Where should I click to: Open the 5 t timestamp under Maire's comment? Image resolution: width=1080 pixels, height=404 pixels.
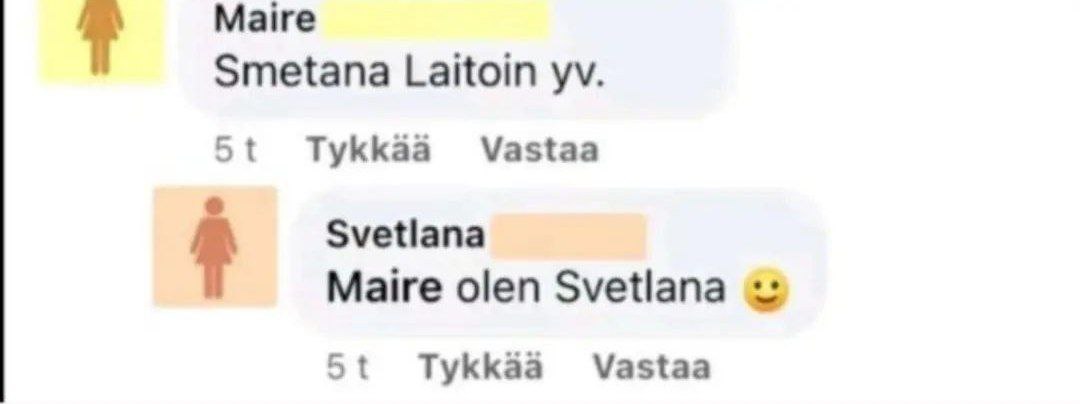click(236, 151)
